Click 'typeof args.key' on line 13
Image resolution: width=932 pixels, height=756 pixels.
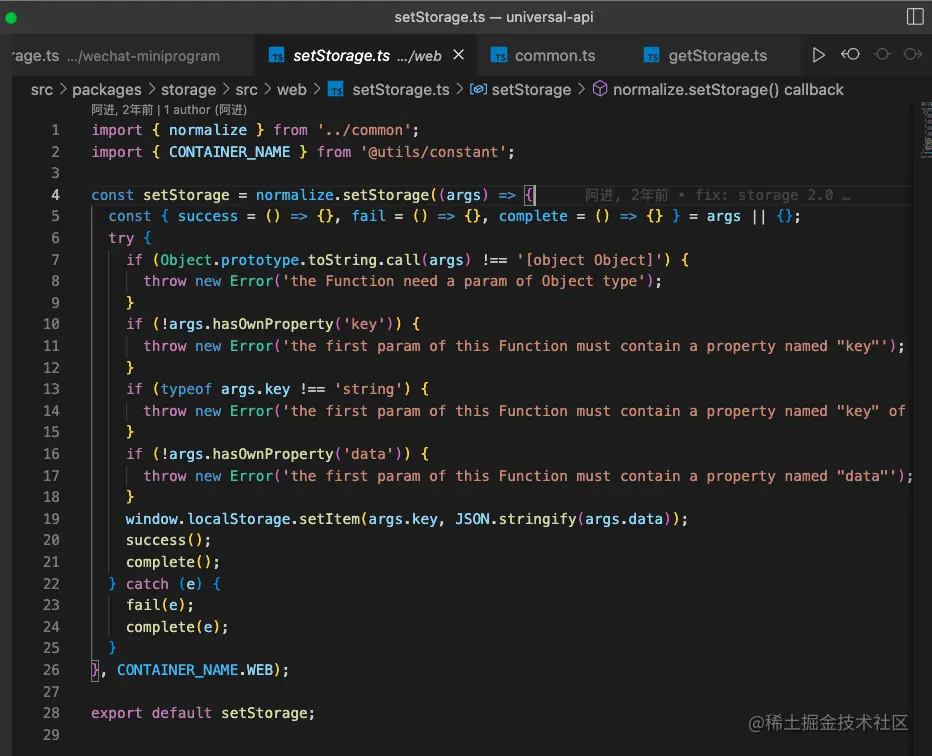click(225, 389)
